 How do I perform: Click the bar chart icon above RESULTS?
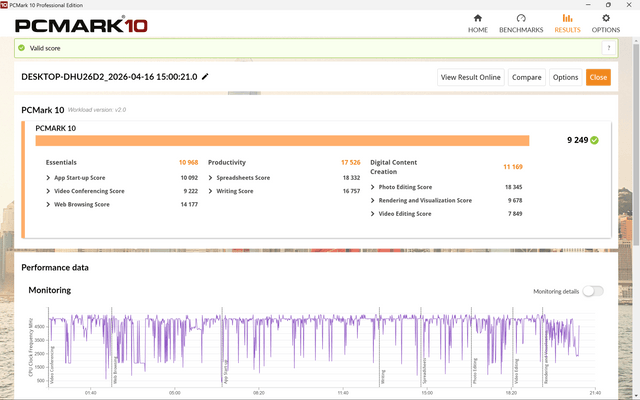pos(567,18)
